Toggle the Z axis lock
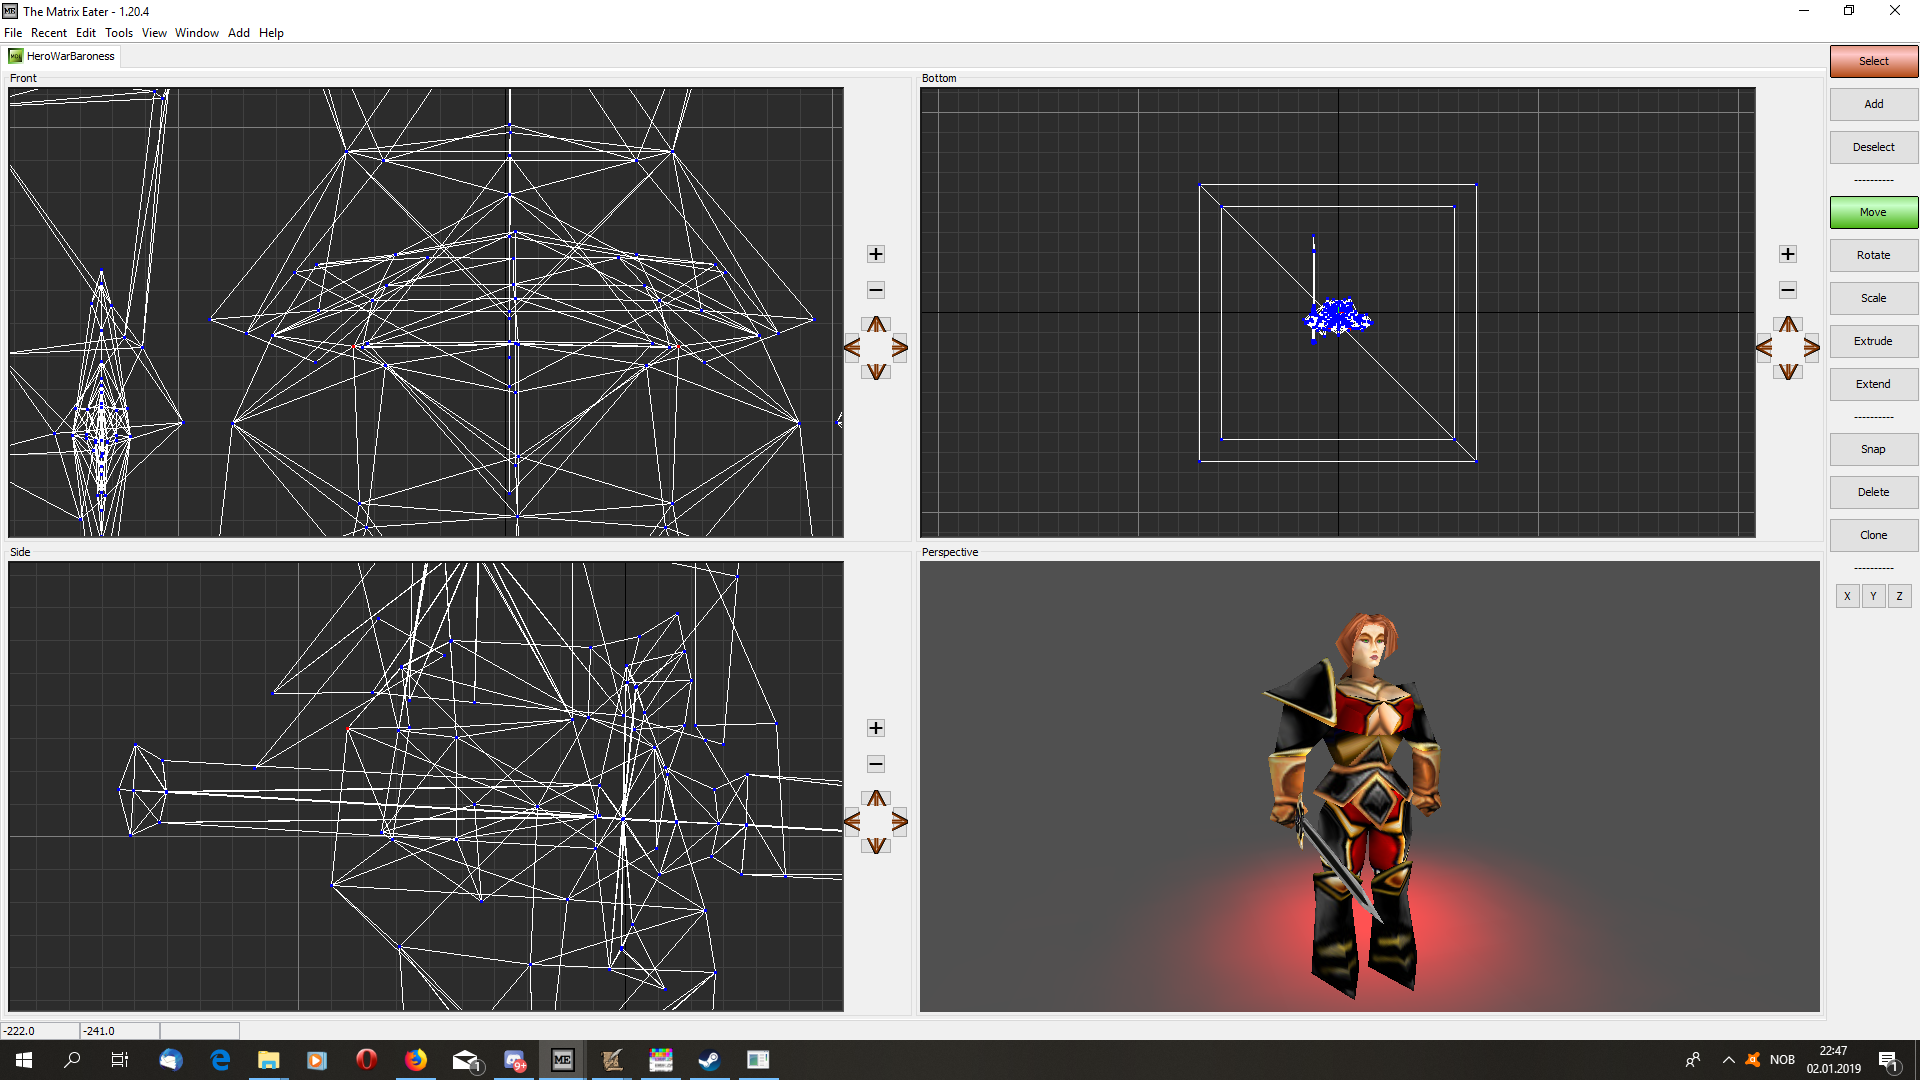 click(1899, 596)
